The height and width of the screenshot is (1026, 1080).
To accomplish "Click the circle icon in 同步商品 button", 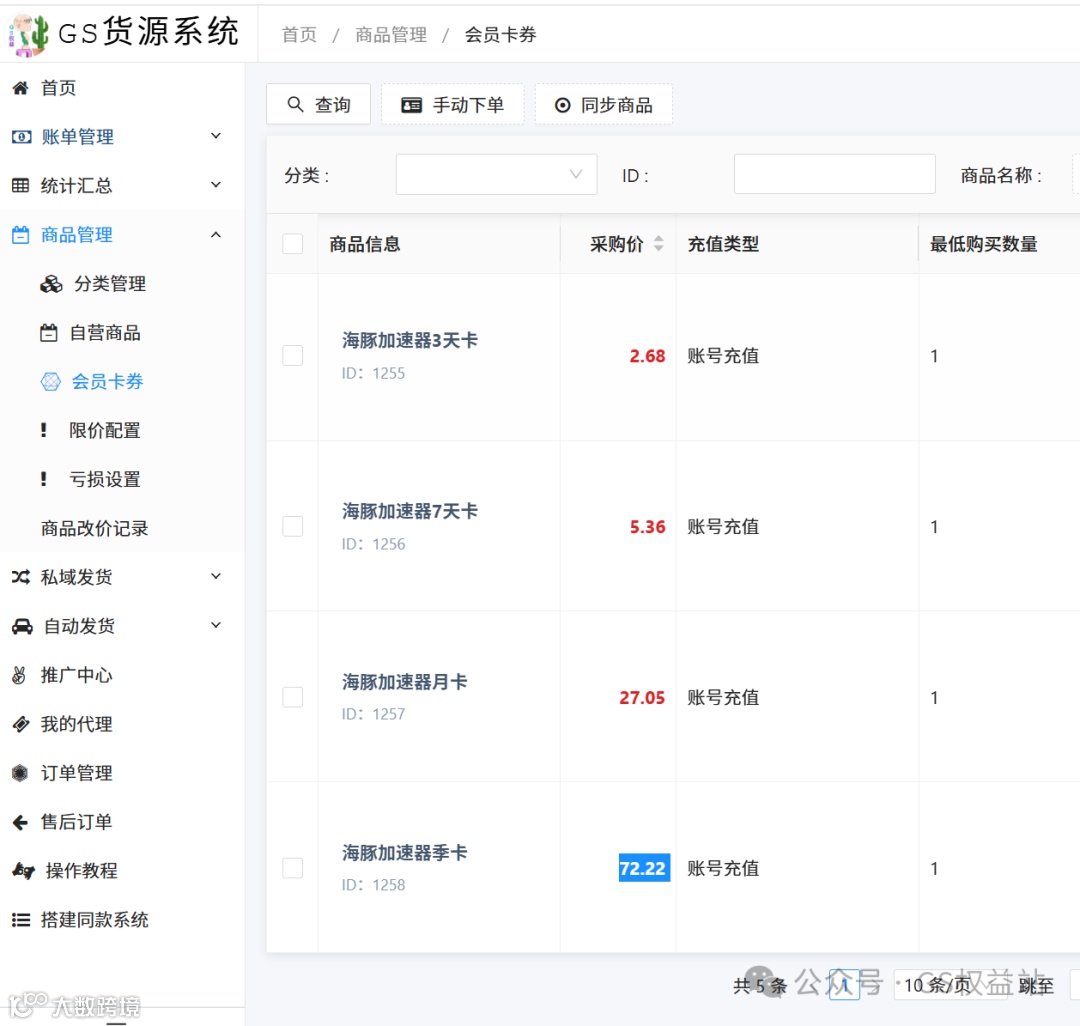I will point(563,105).
